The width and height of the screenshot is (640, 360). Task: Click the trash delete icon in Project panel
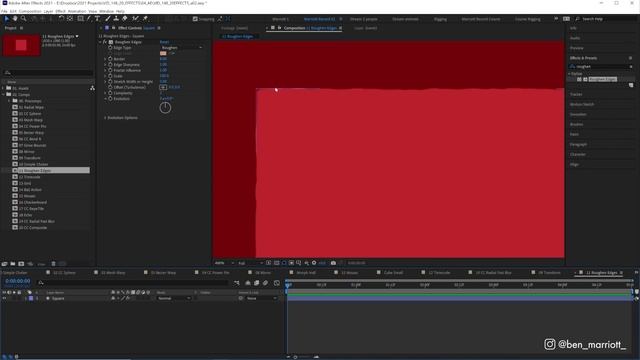coord(53,264)
